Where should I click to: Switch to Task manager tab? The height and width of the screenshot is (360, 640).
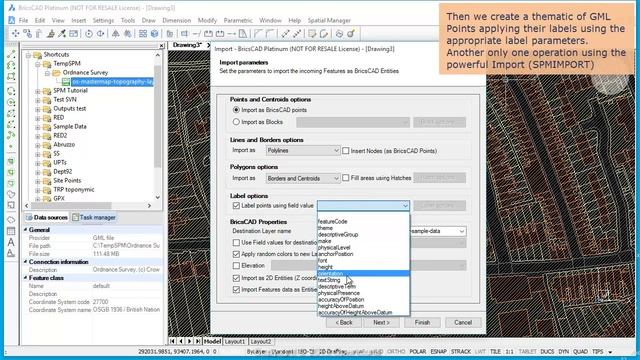pos(94,218)
